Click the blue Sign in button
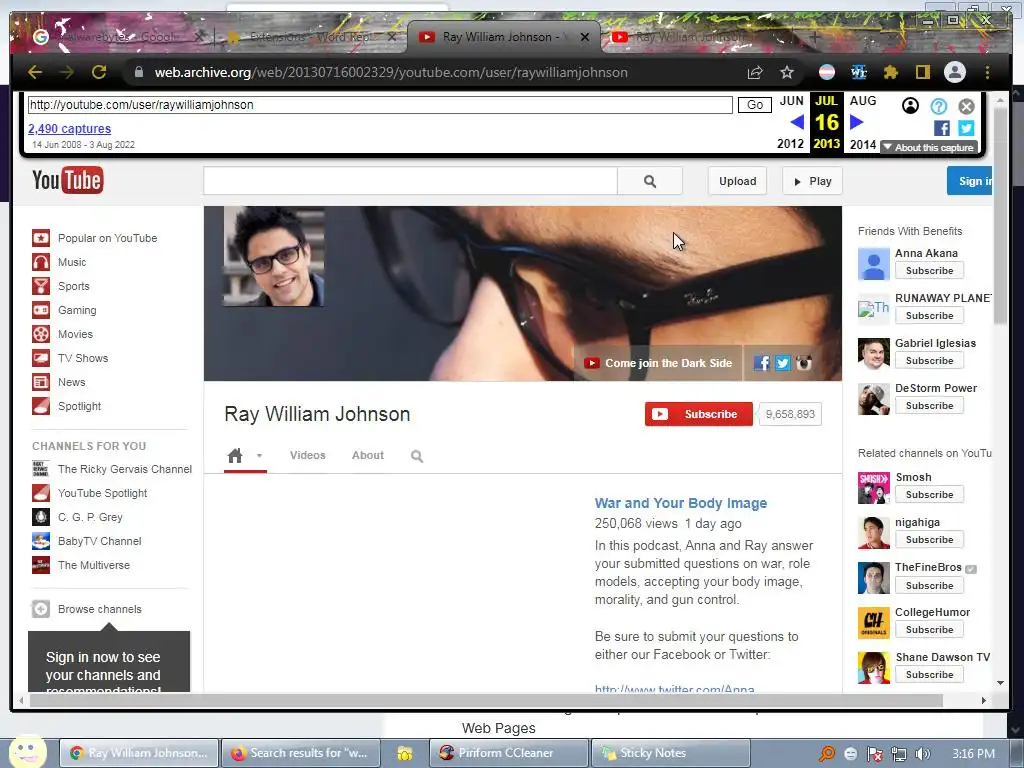Viewport: 1024px width, 768px height. pyautogui.click(x=970, y=181)
